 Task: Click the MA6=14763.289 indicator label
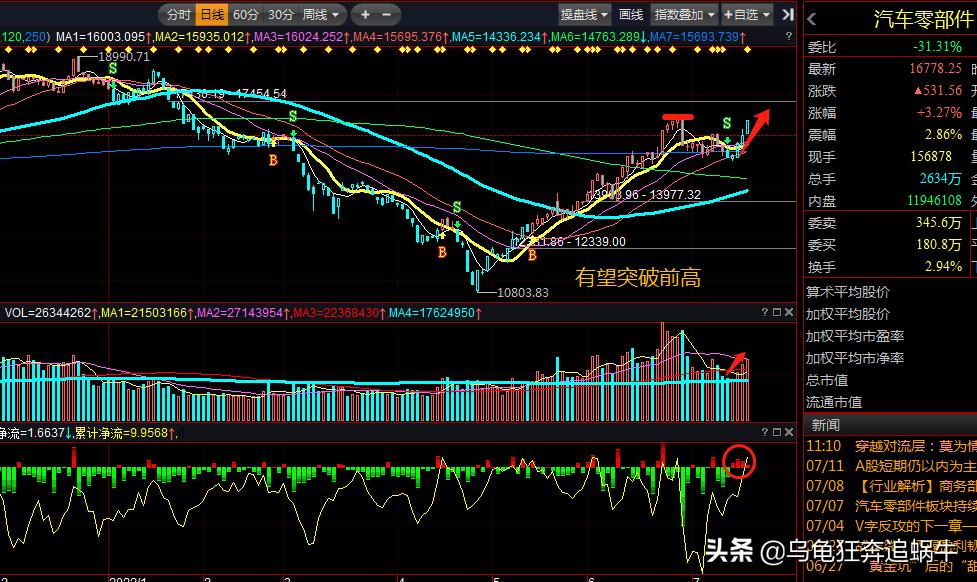pos(598,37)
